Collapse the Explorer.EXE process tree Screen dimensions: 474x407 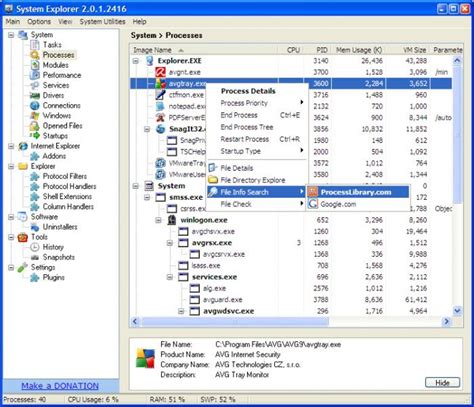[x=136, y=61]
